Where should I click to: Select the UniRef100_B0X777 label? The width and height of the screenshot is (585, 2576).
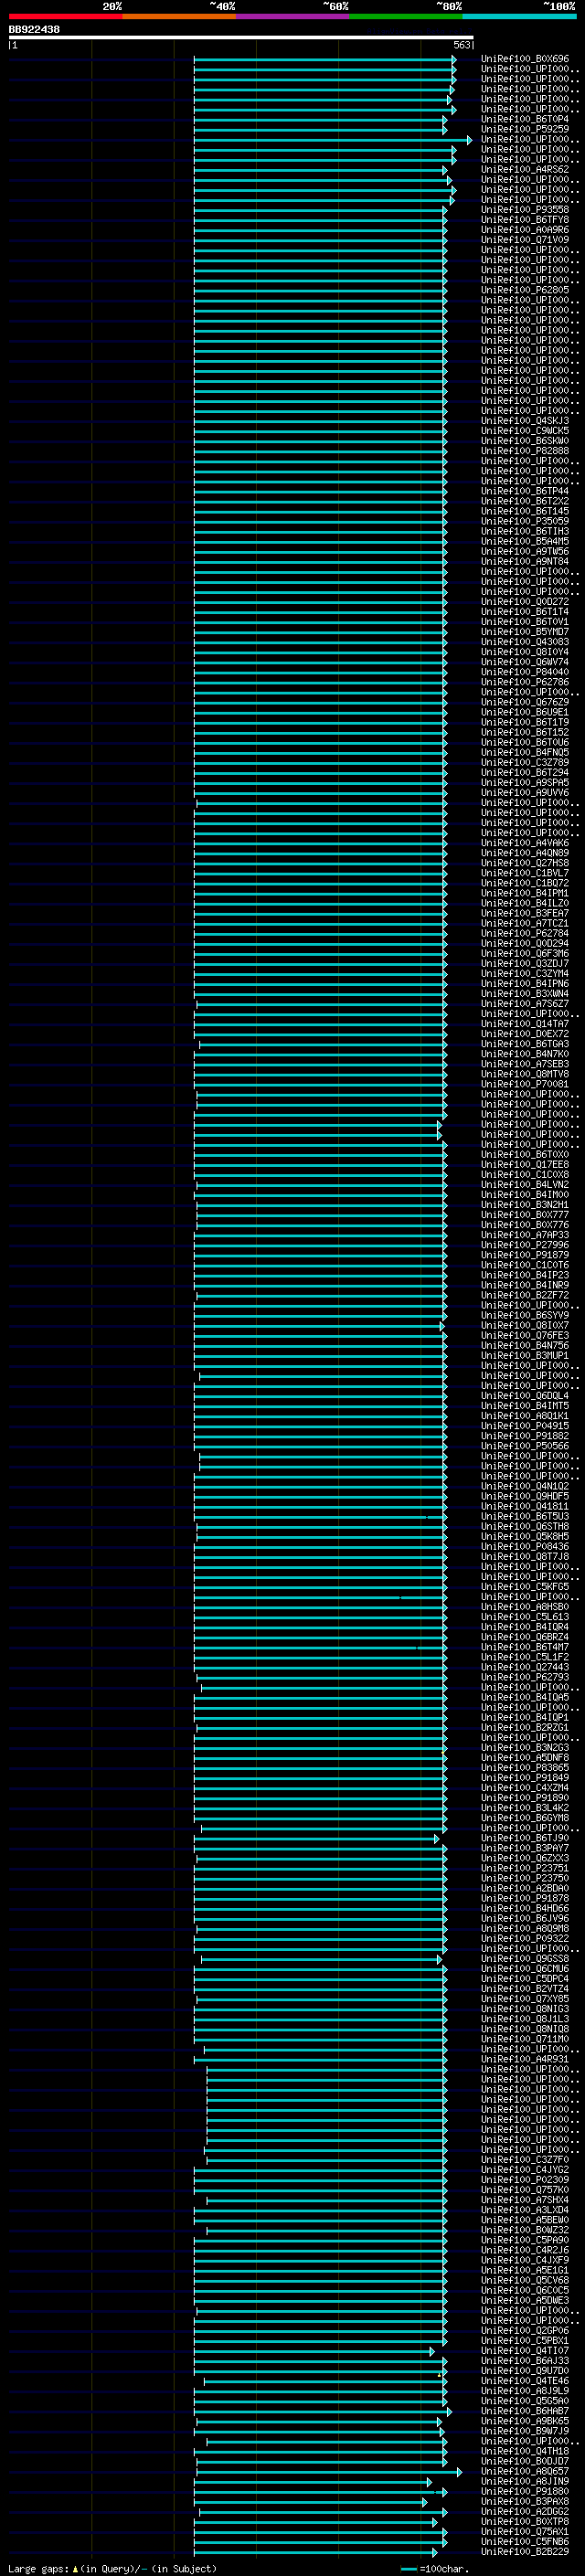(x=524, y=1215)
